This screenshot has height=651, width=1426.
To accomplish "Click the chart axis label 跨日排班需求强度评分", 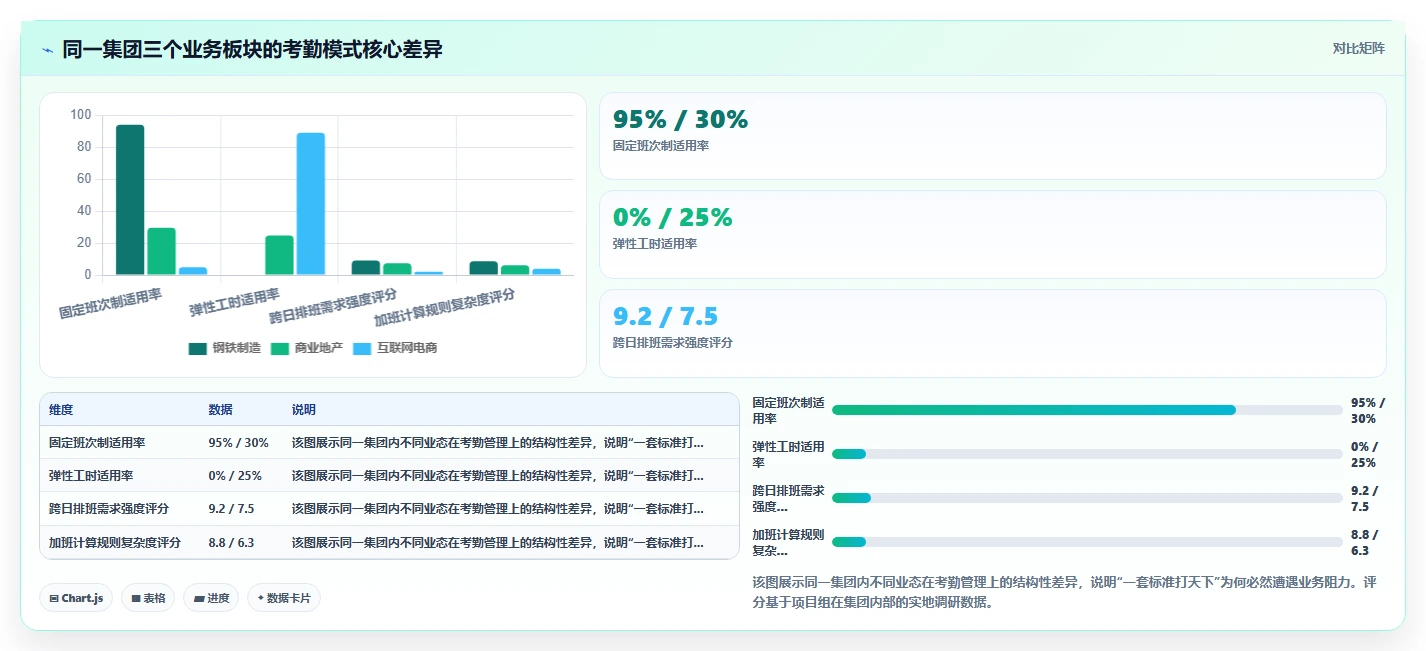I will coord(333,306).
